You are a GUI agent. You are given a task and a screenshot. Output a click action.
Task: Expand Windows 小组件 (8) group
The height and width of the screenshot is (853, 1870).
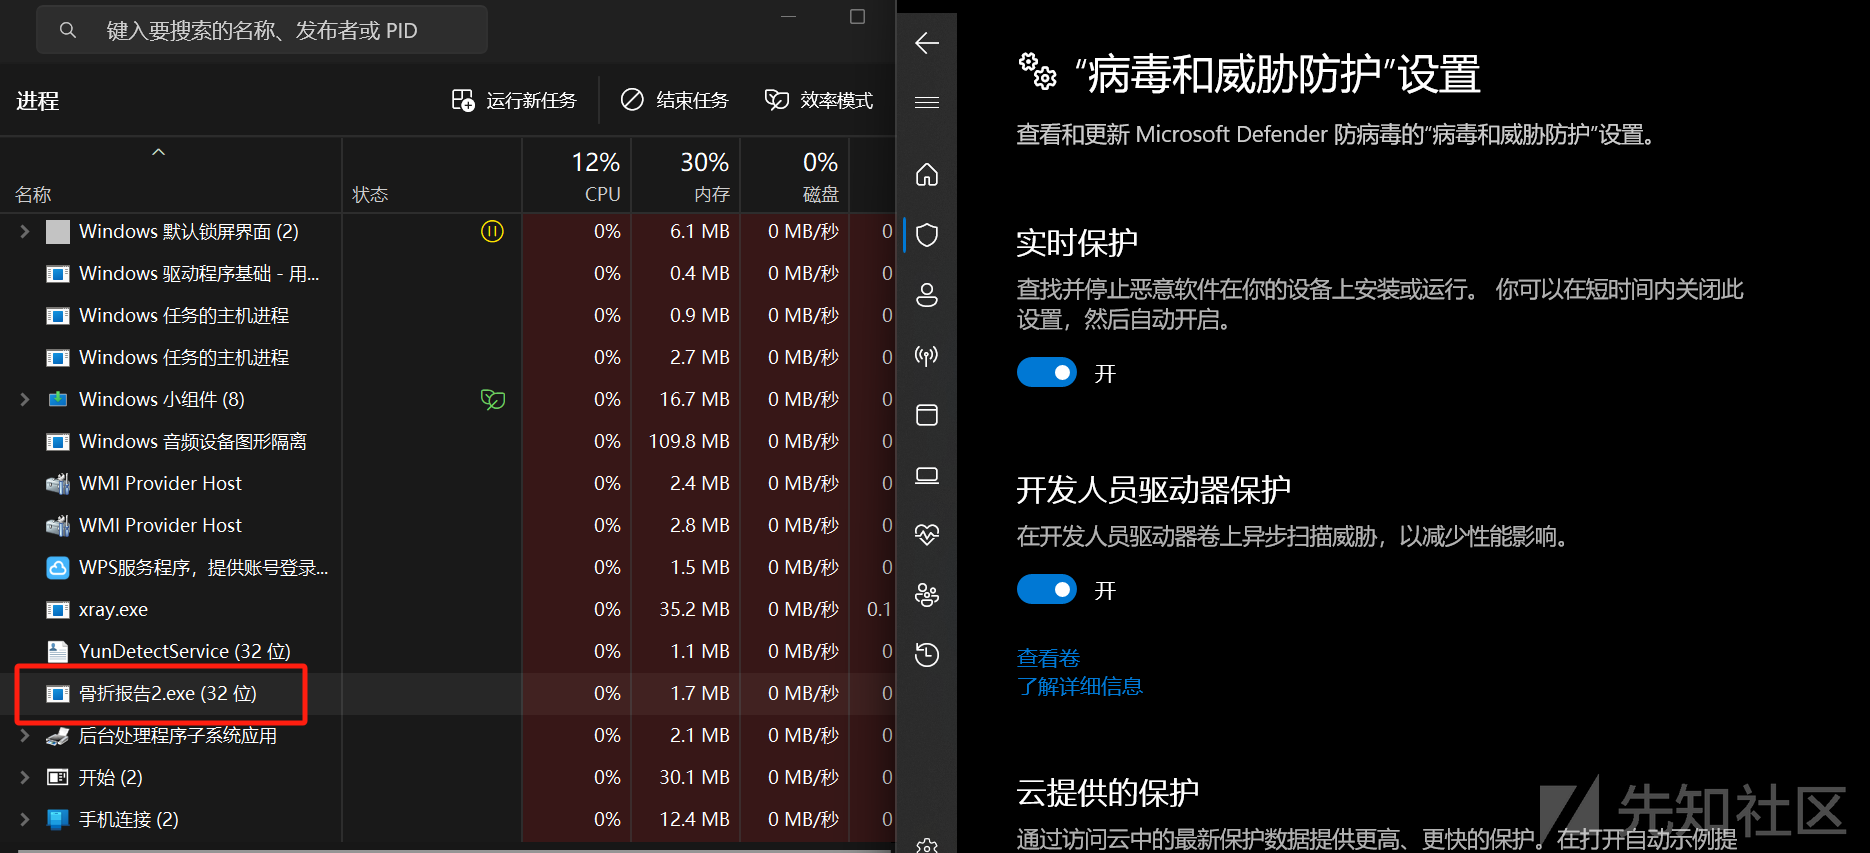pos(24,399)
